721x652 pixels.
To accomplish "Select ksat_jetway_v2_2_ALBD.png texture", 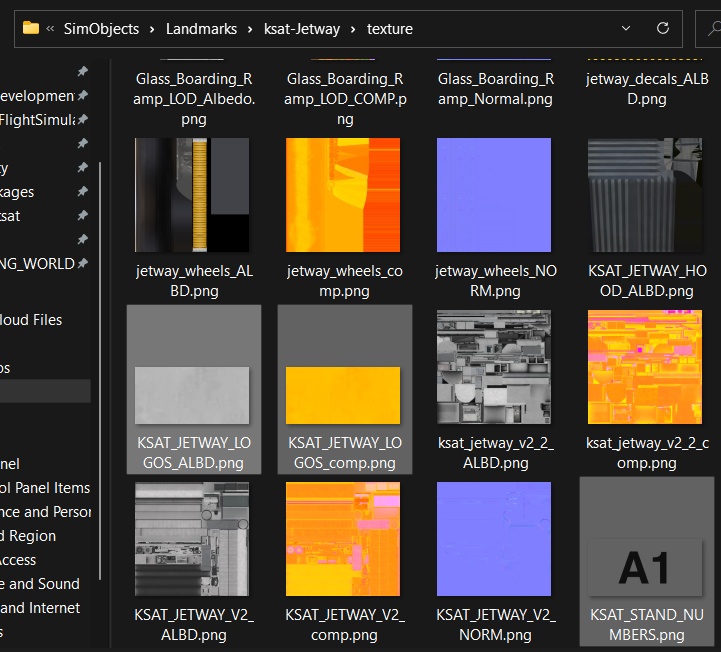I will [494, 367].
